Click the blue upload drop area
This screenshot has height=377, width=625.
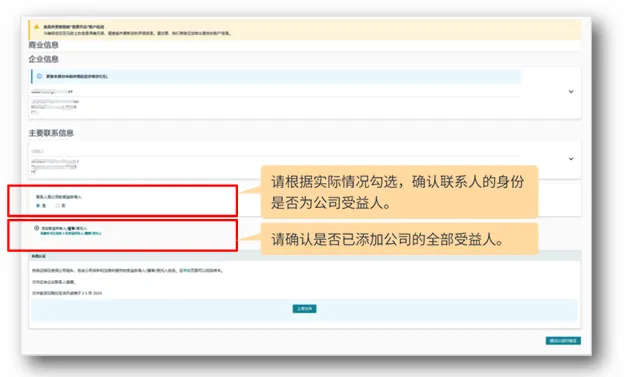coord(305,310)
